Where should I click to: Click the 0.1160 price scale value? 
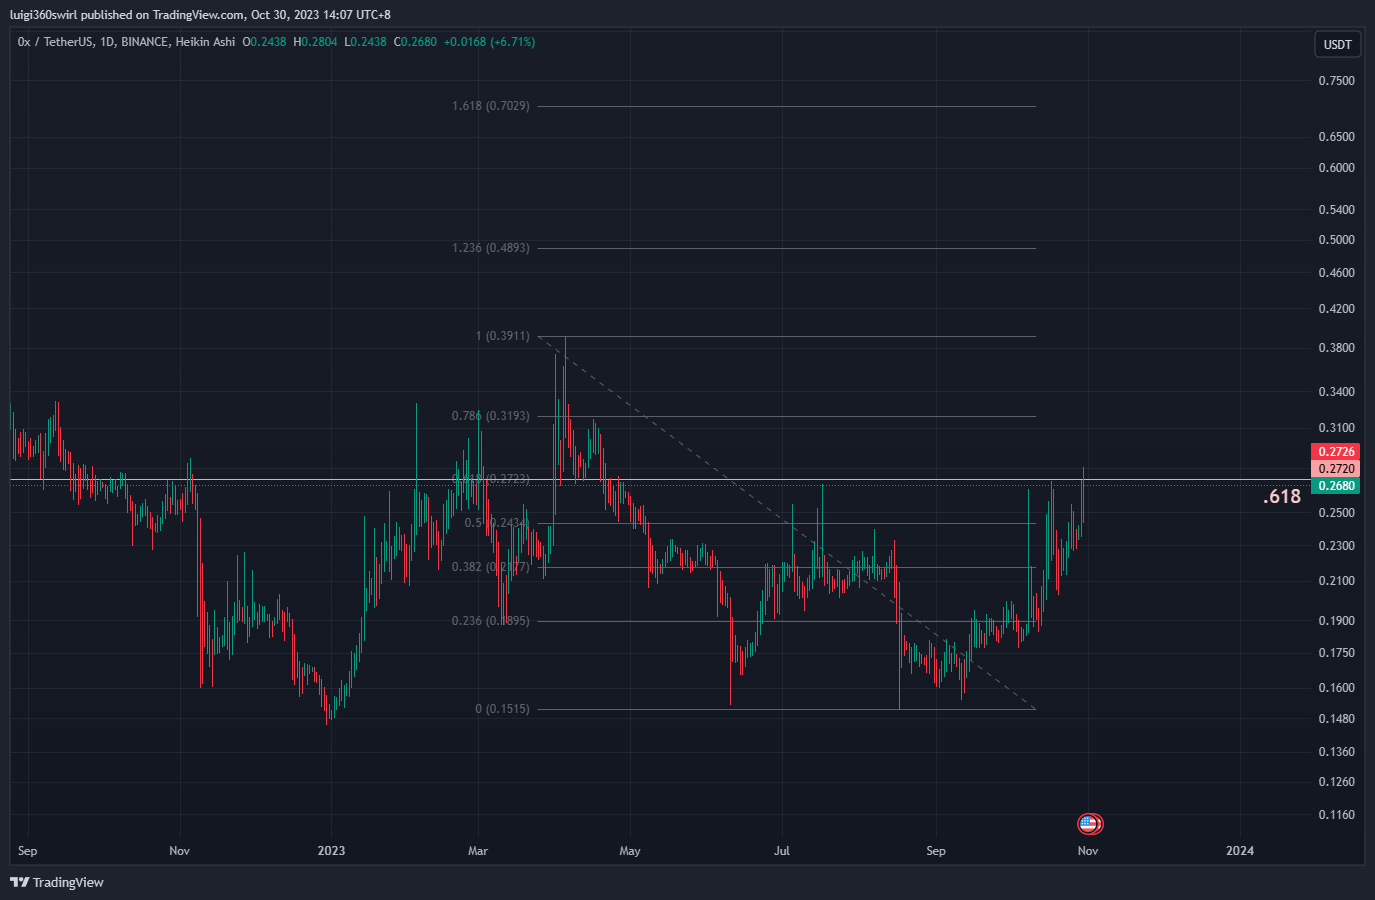pos(1337,815)
